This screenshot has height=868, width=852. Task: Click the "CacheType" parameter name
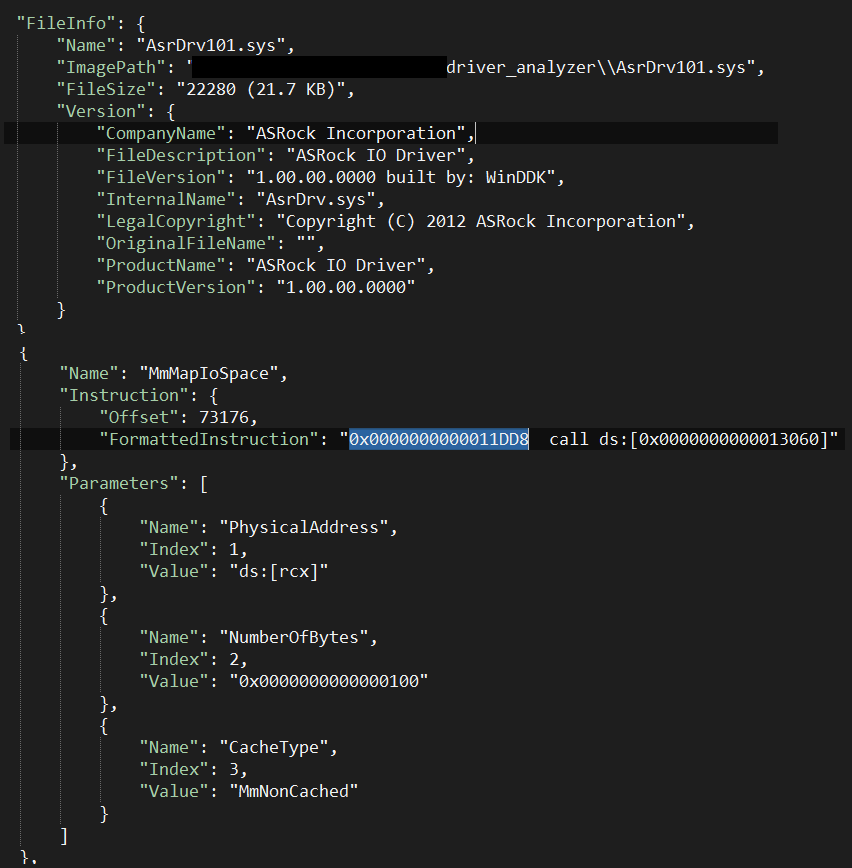[273, 748]
